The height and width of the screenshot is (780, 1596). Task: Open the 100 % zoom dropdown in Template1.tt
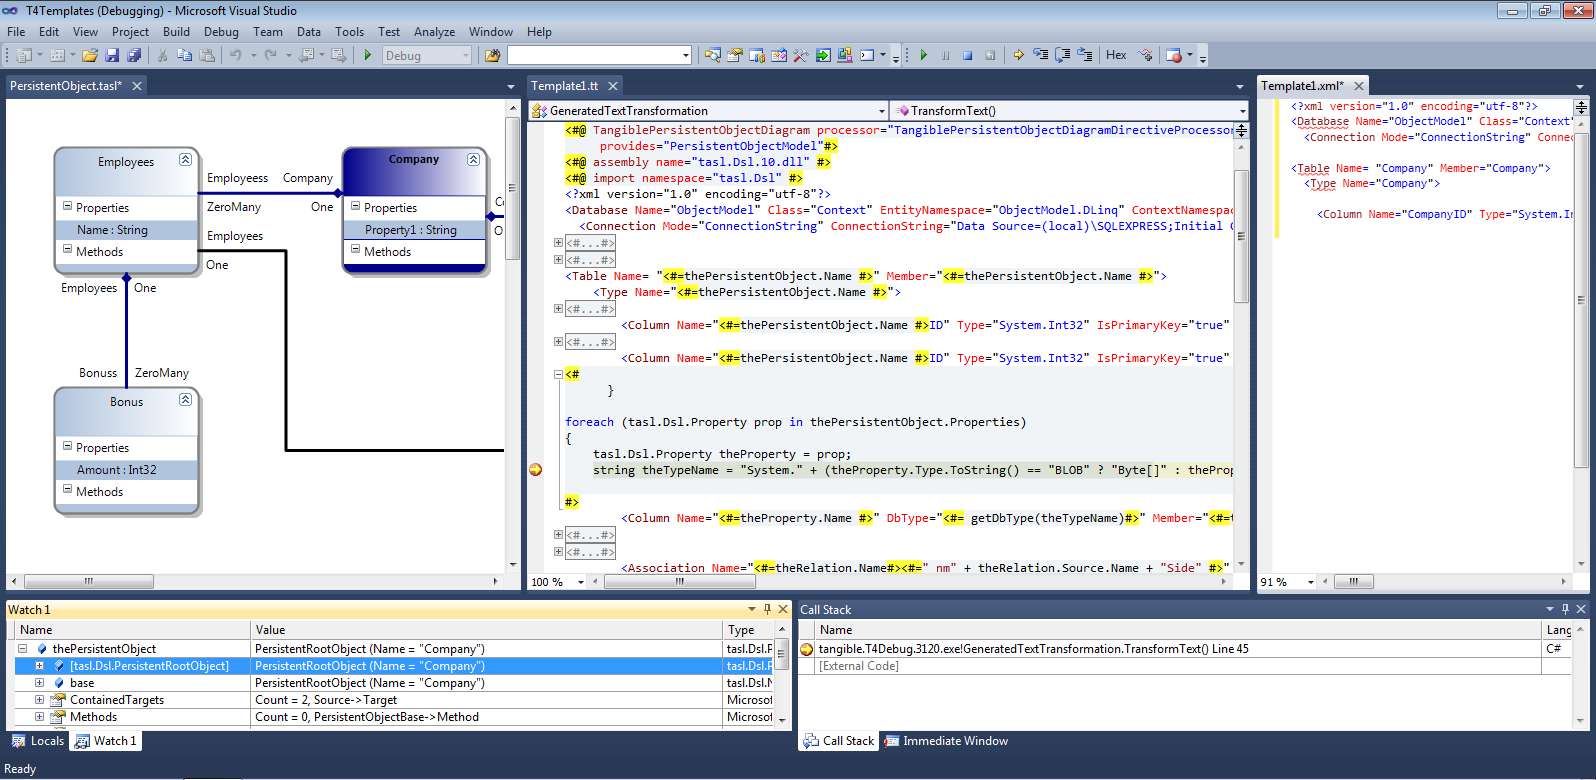click(x=580, y=582)
